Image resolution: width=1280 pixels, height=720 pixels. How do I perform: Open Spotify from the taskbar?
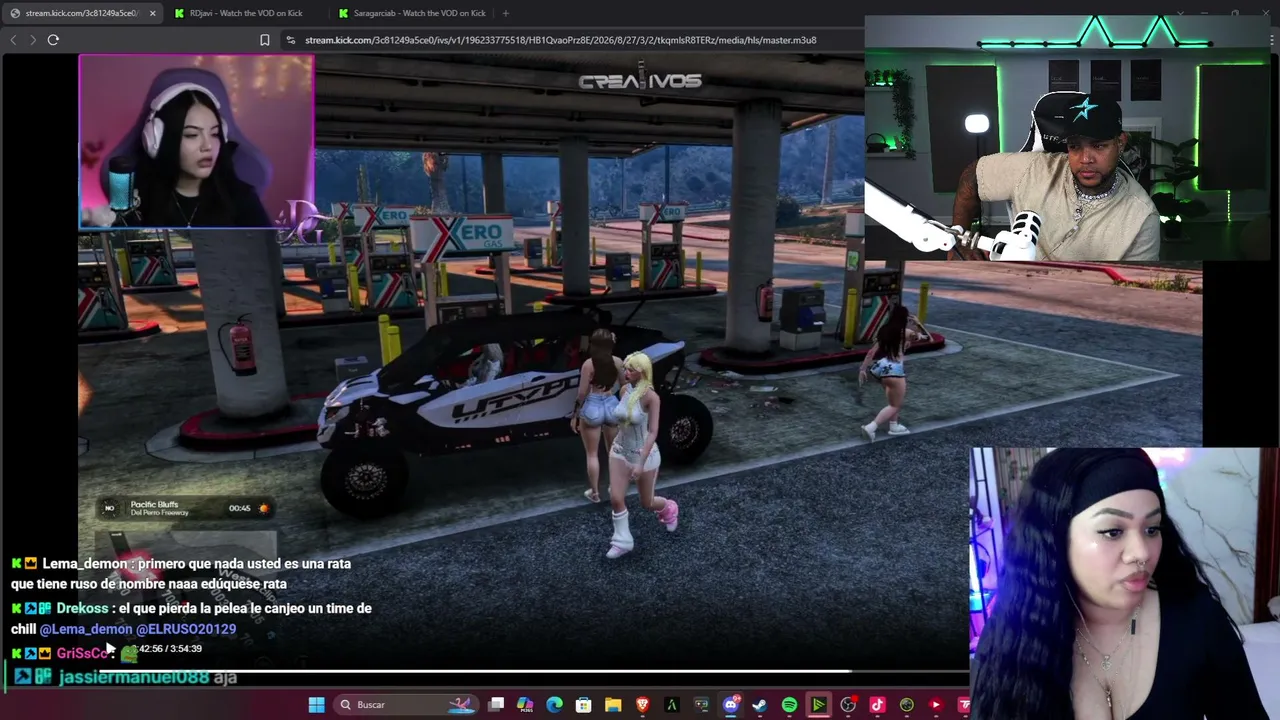pos(789,705)
